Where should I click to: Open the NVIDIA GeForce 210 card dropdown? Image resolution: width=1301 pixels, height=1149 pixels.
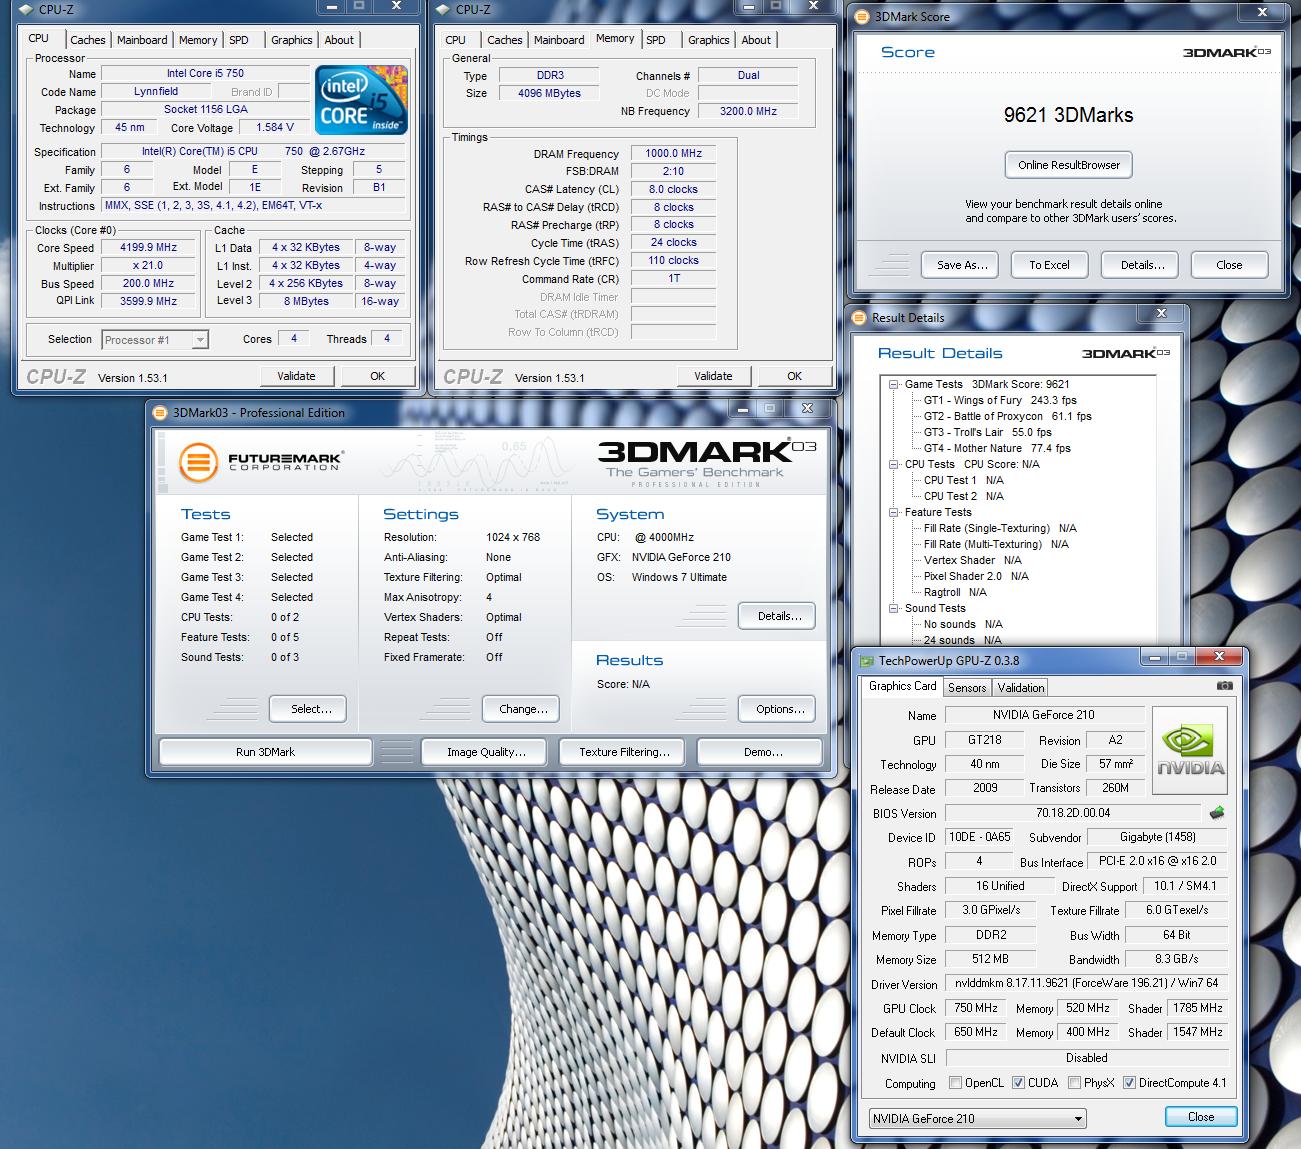(977, 1118)
